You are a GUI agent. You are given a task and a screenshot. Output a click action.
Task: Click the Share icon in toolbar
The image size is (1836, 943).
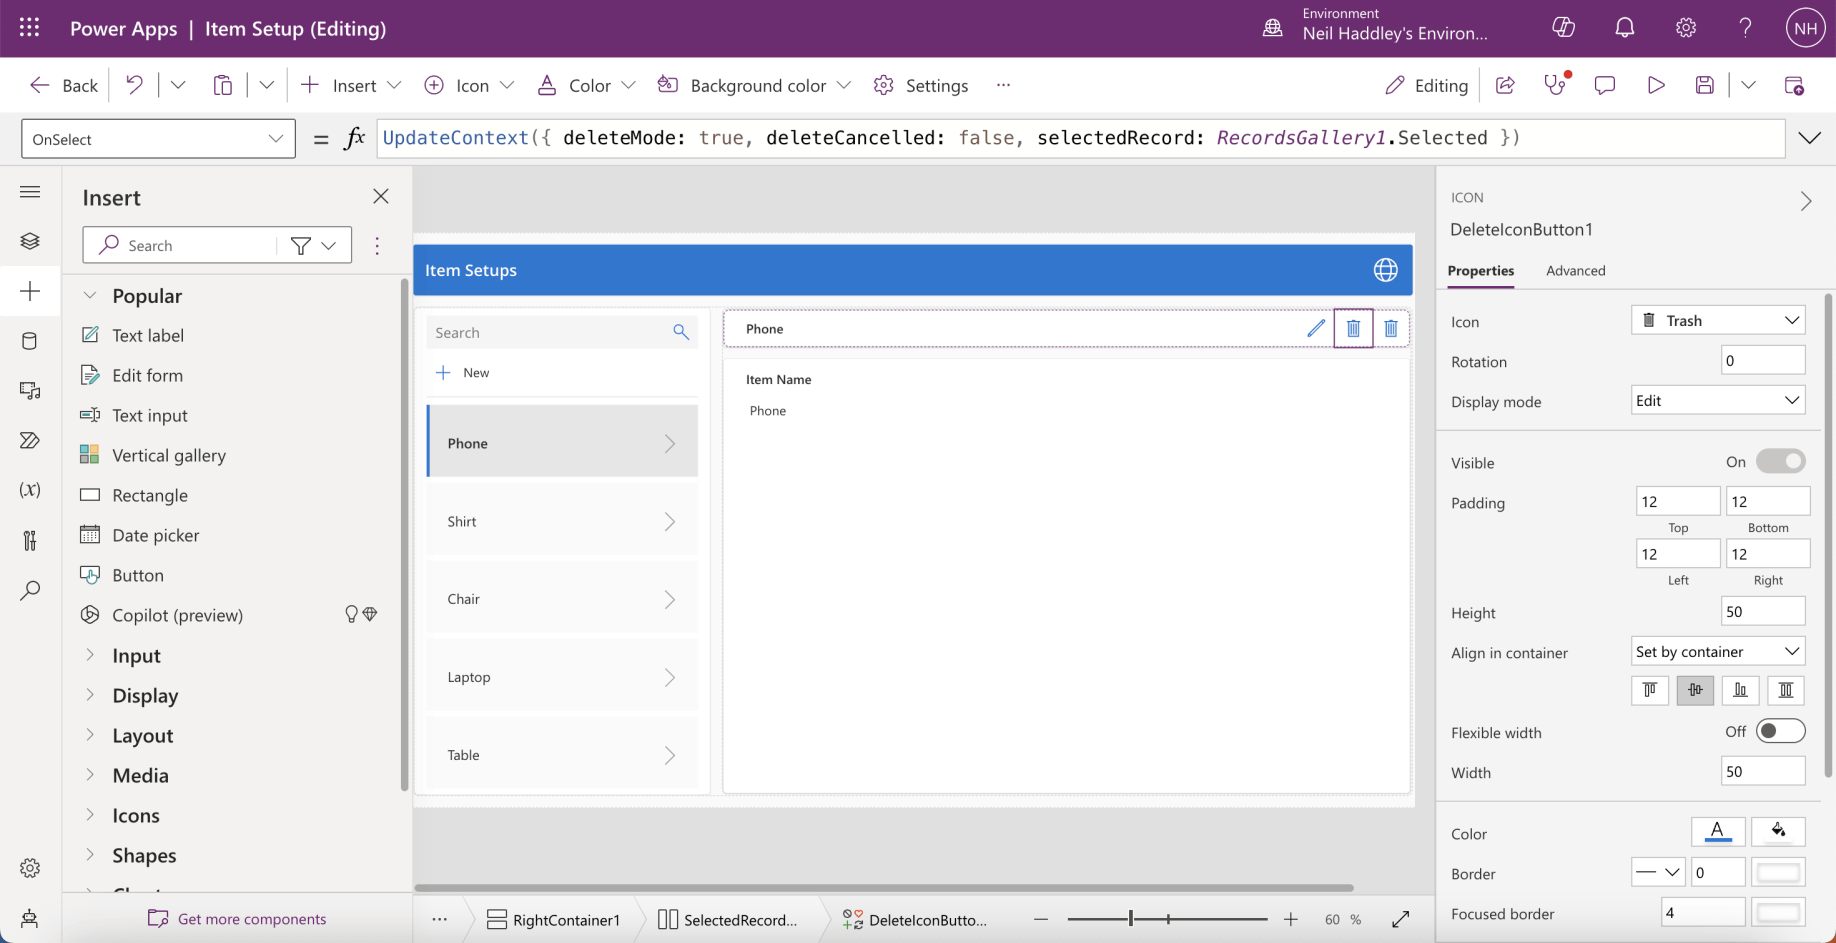(x=1505, y=86)
